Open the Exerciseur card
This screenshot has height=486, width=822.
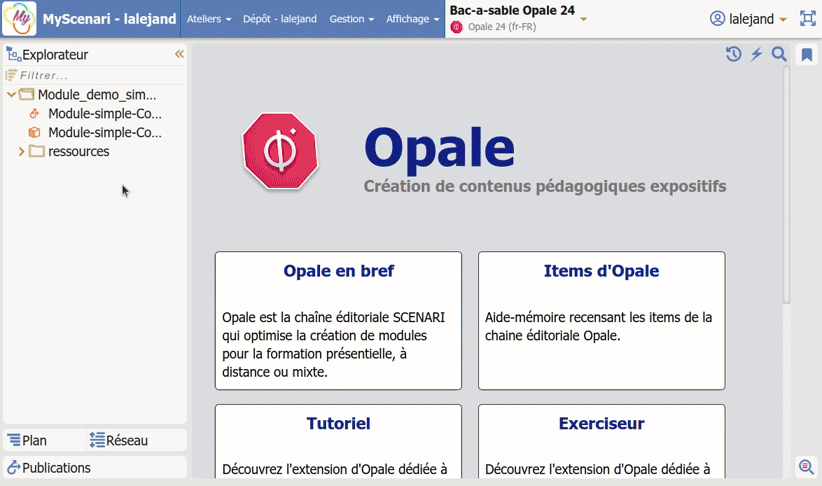click(x=601, y=441)
